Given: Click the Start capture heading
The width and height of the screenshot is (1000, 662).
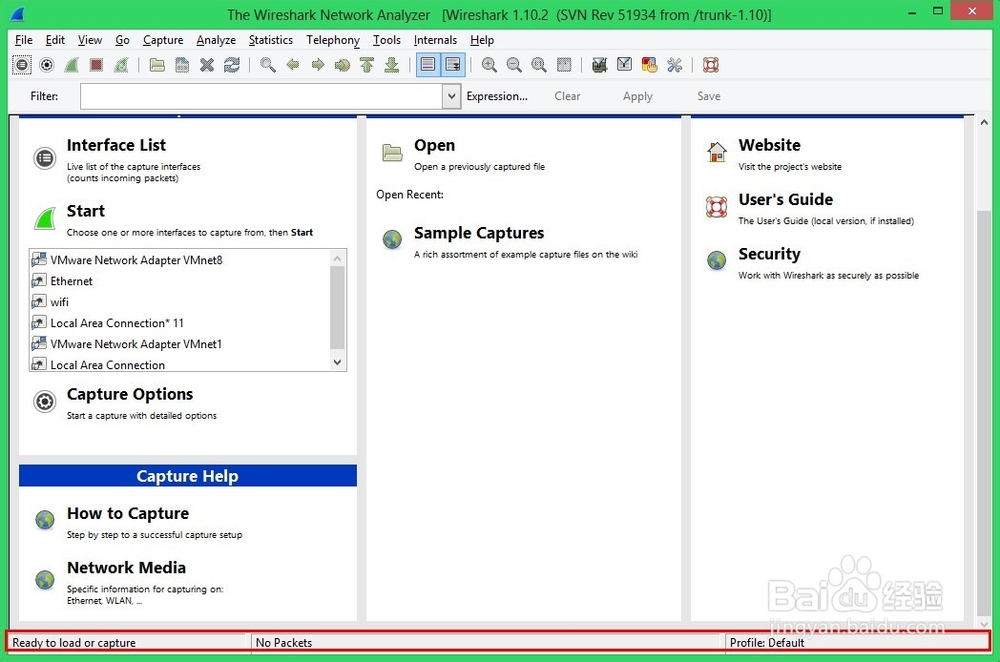Looking at the screenshot, I should tap(85, 211).
